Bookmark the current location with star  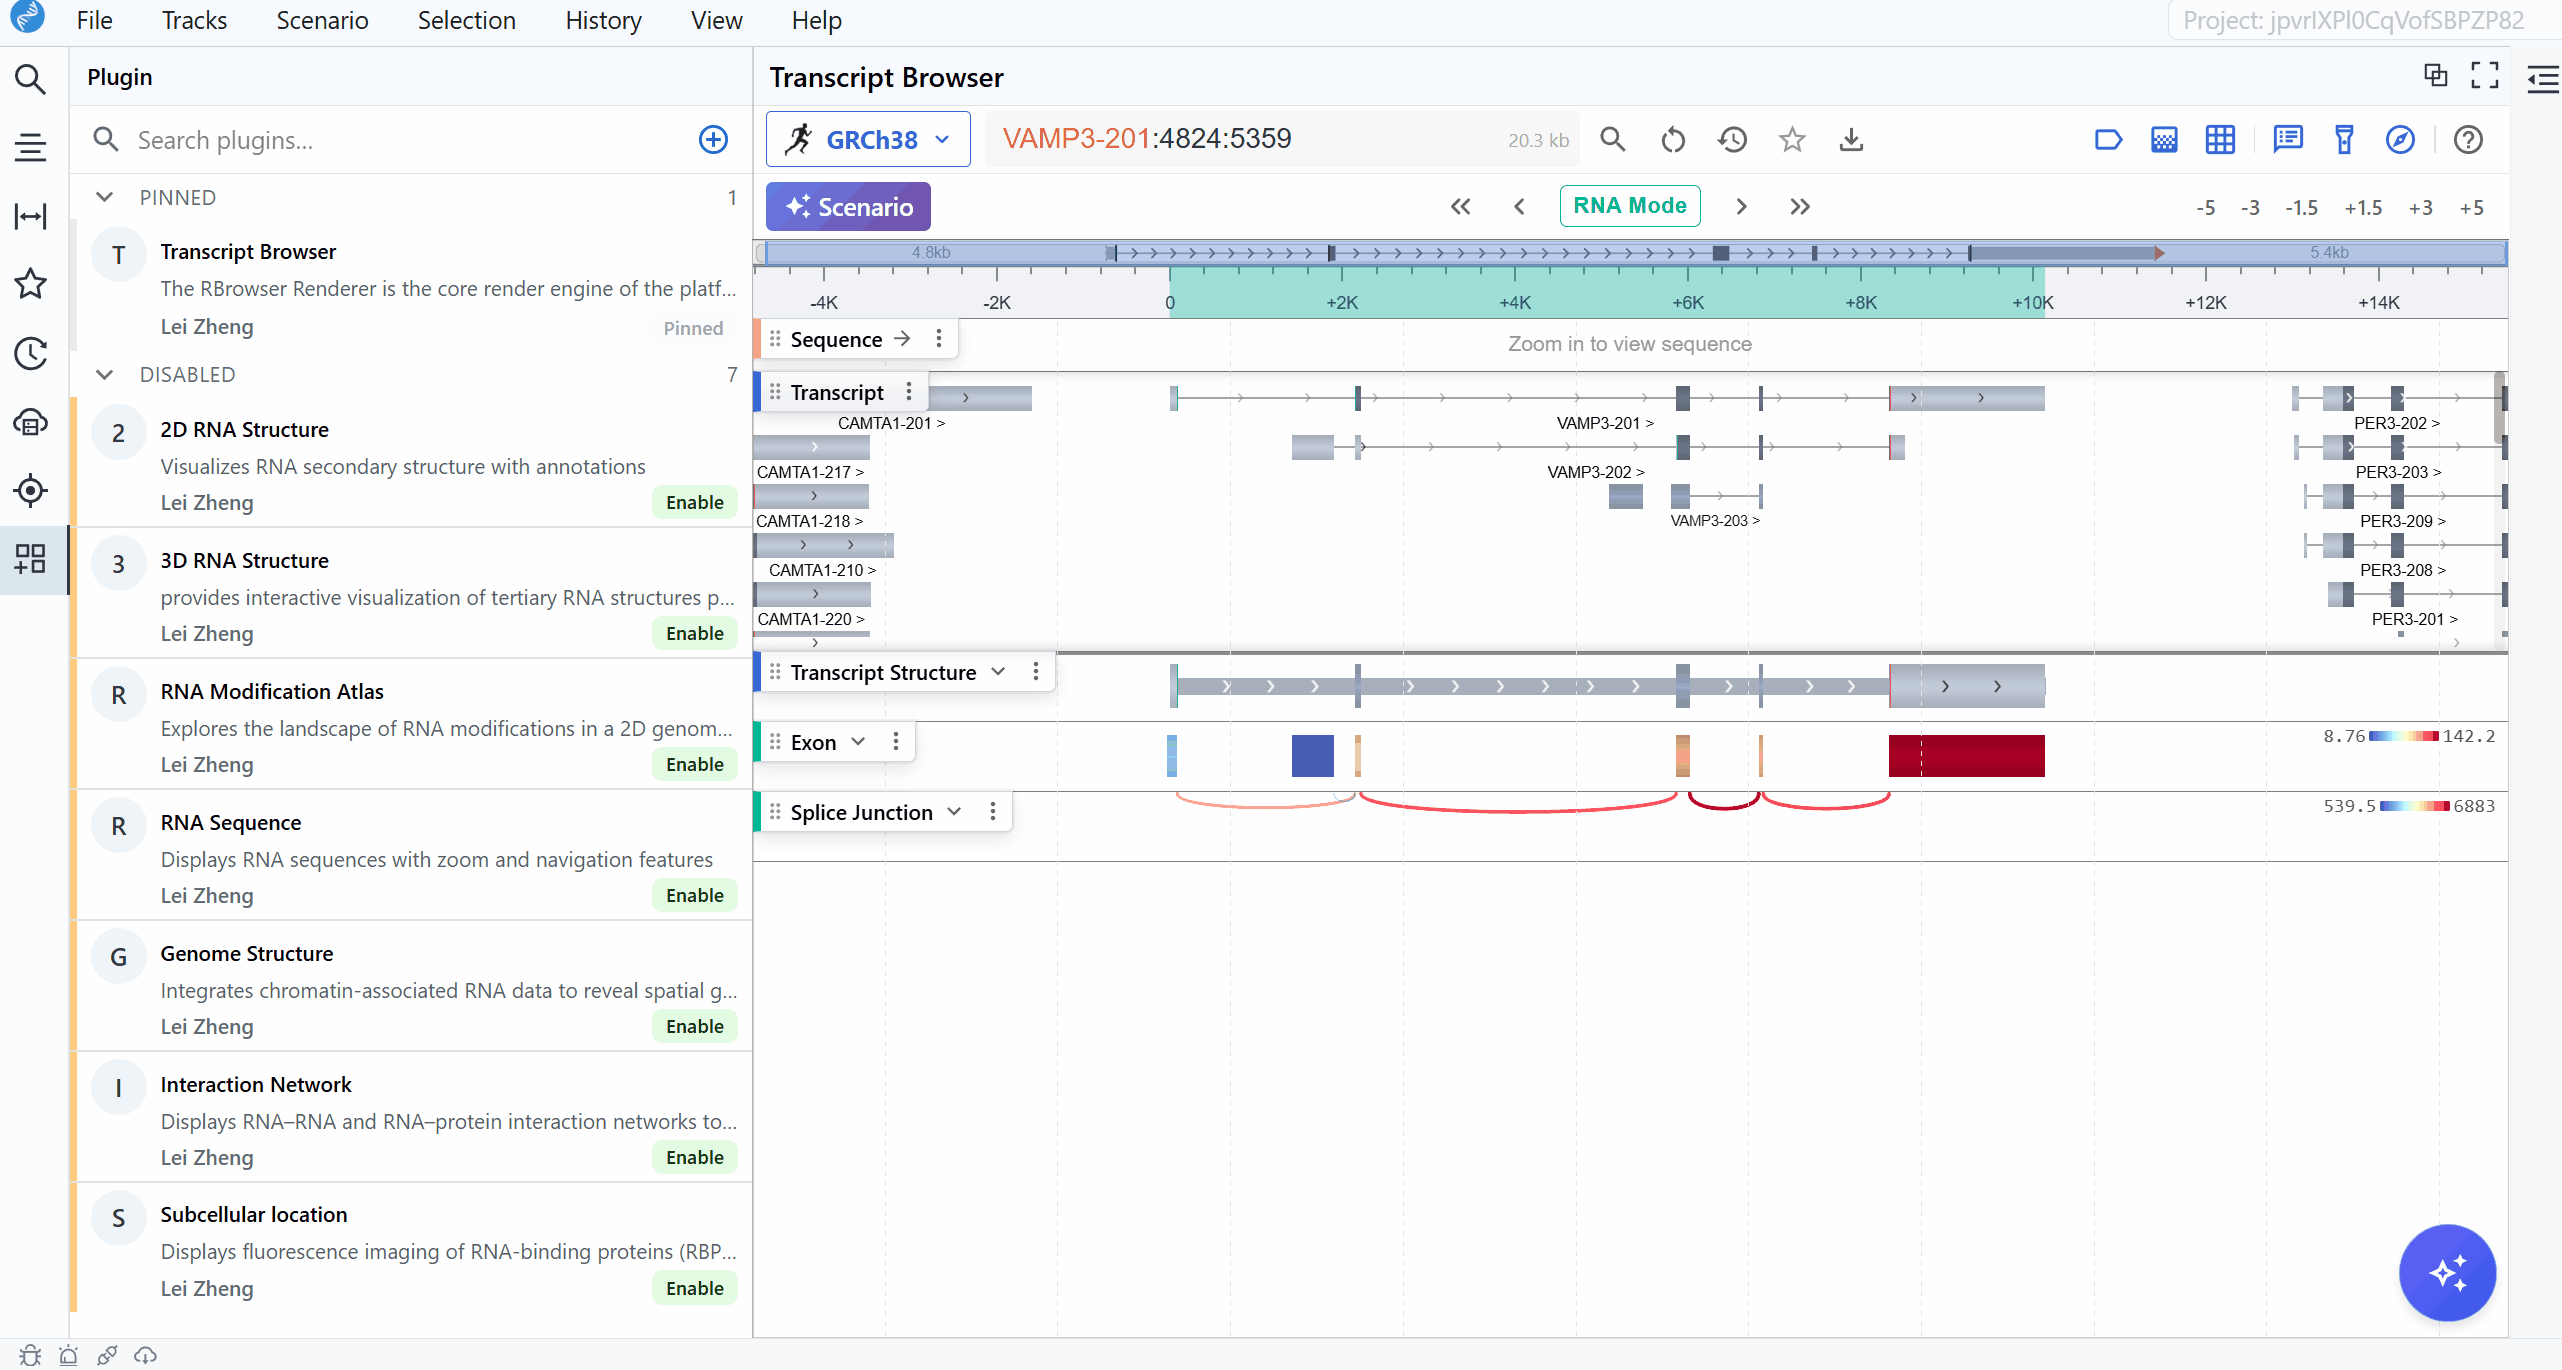1792,140
